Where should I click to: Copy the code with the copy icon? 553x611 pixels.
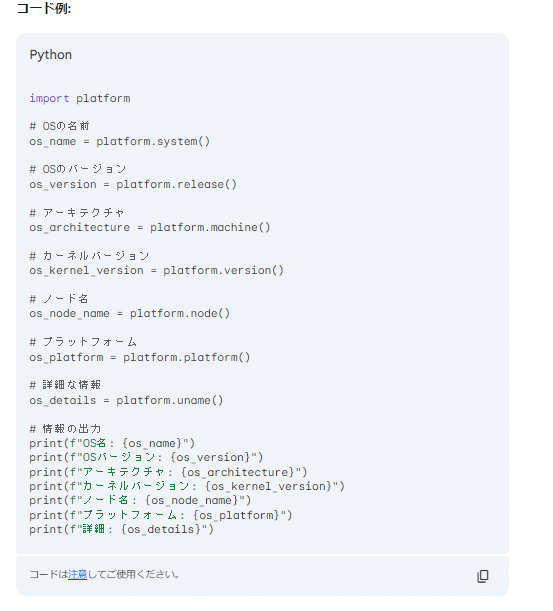point(482,576)
